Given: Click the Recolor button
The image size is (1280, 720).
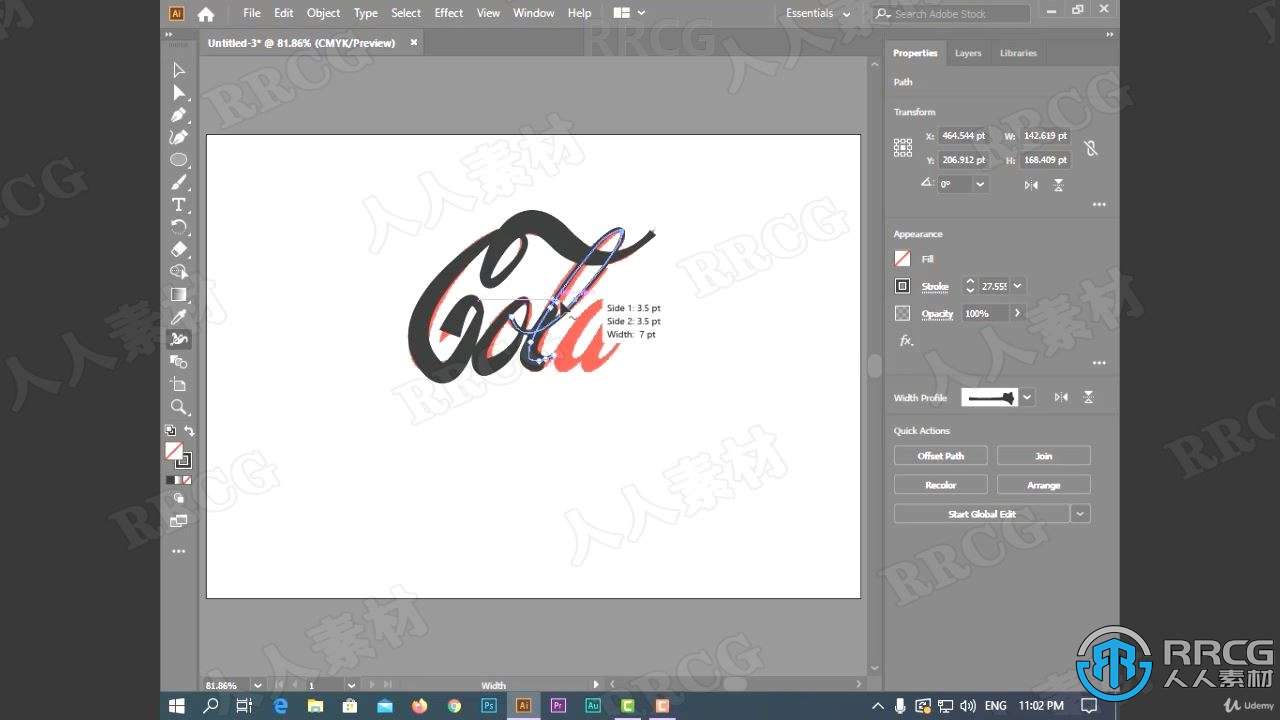Looking at the screenshot, I should [941, 485].
